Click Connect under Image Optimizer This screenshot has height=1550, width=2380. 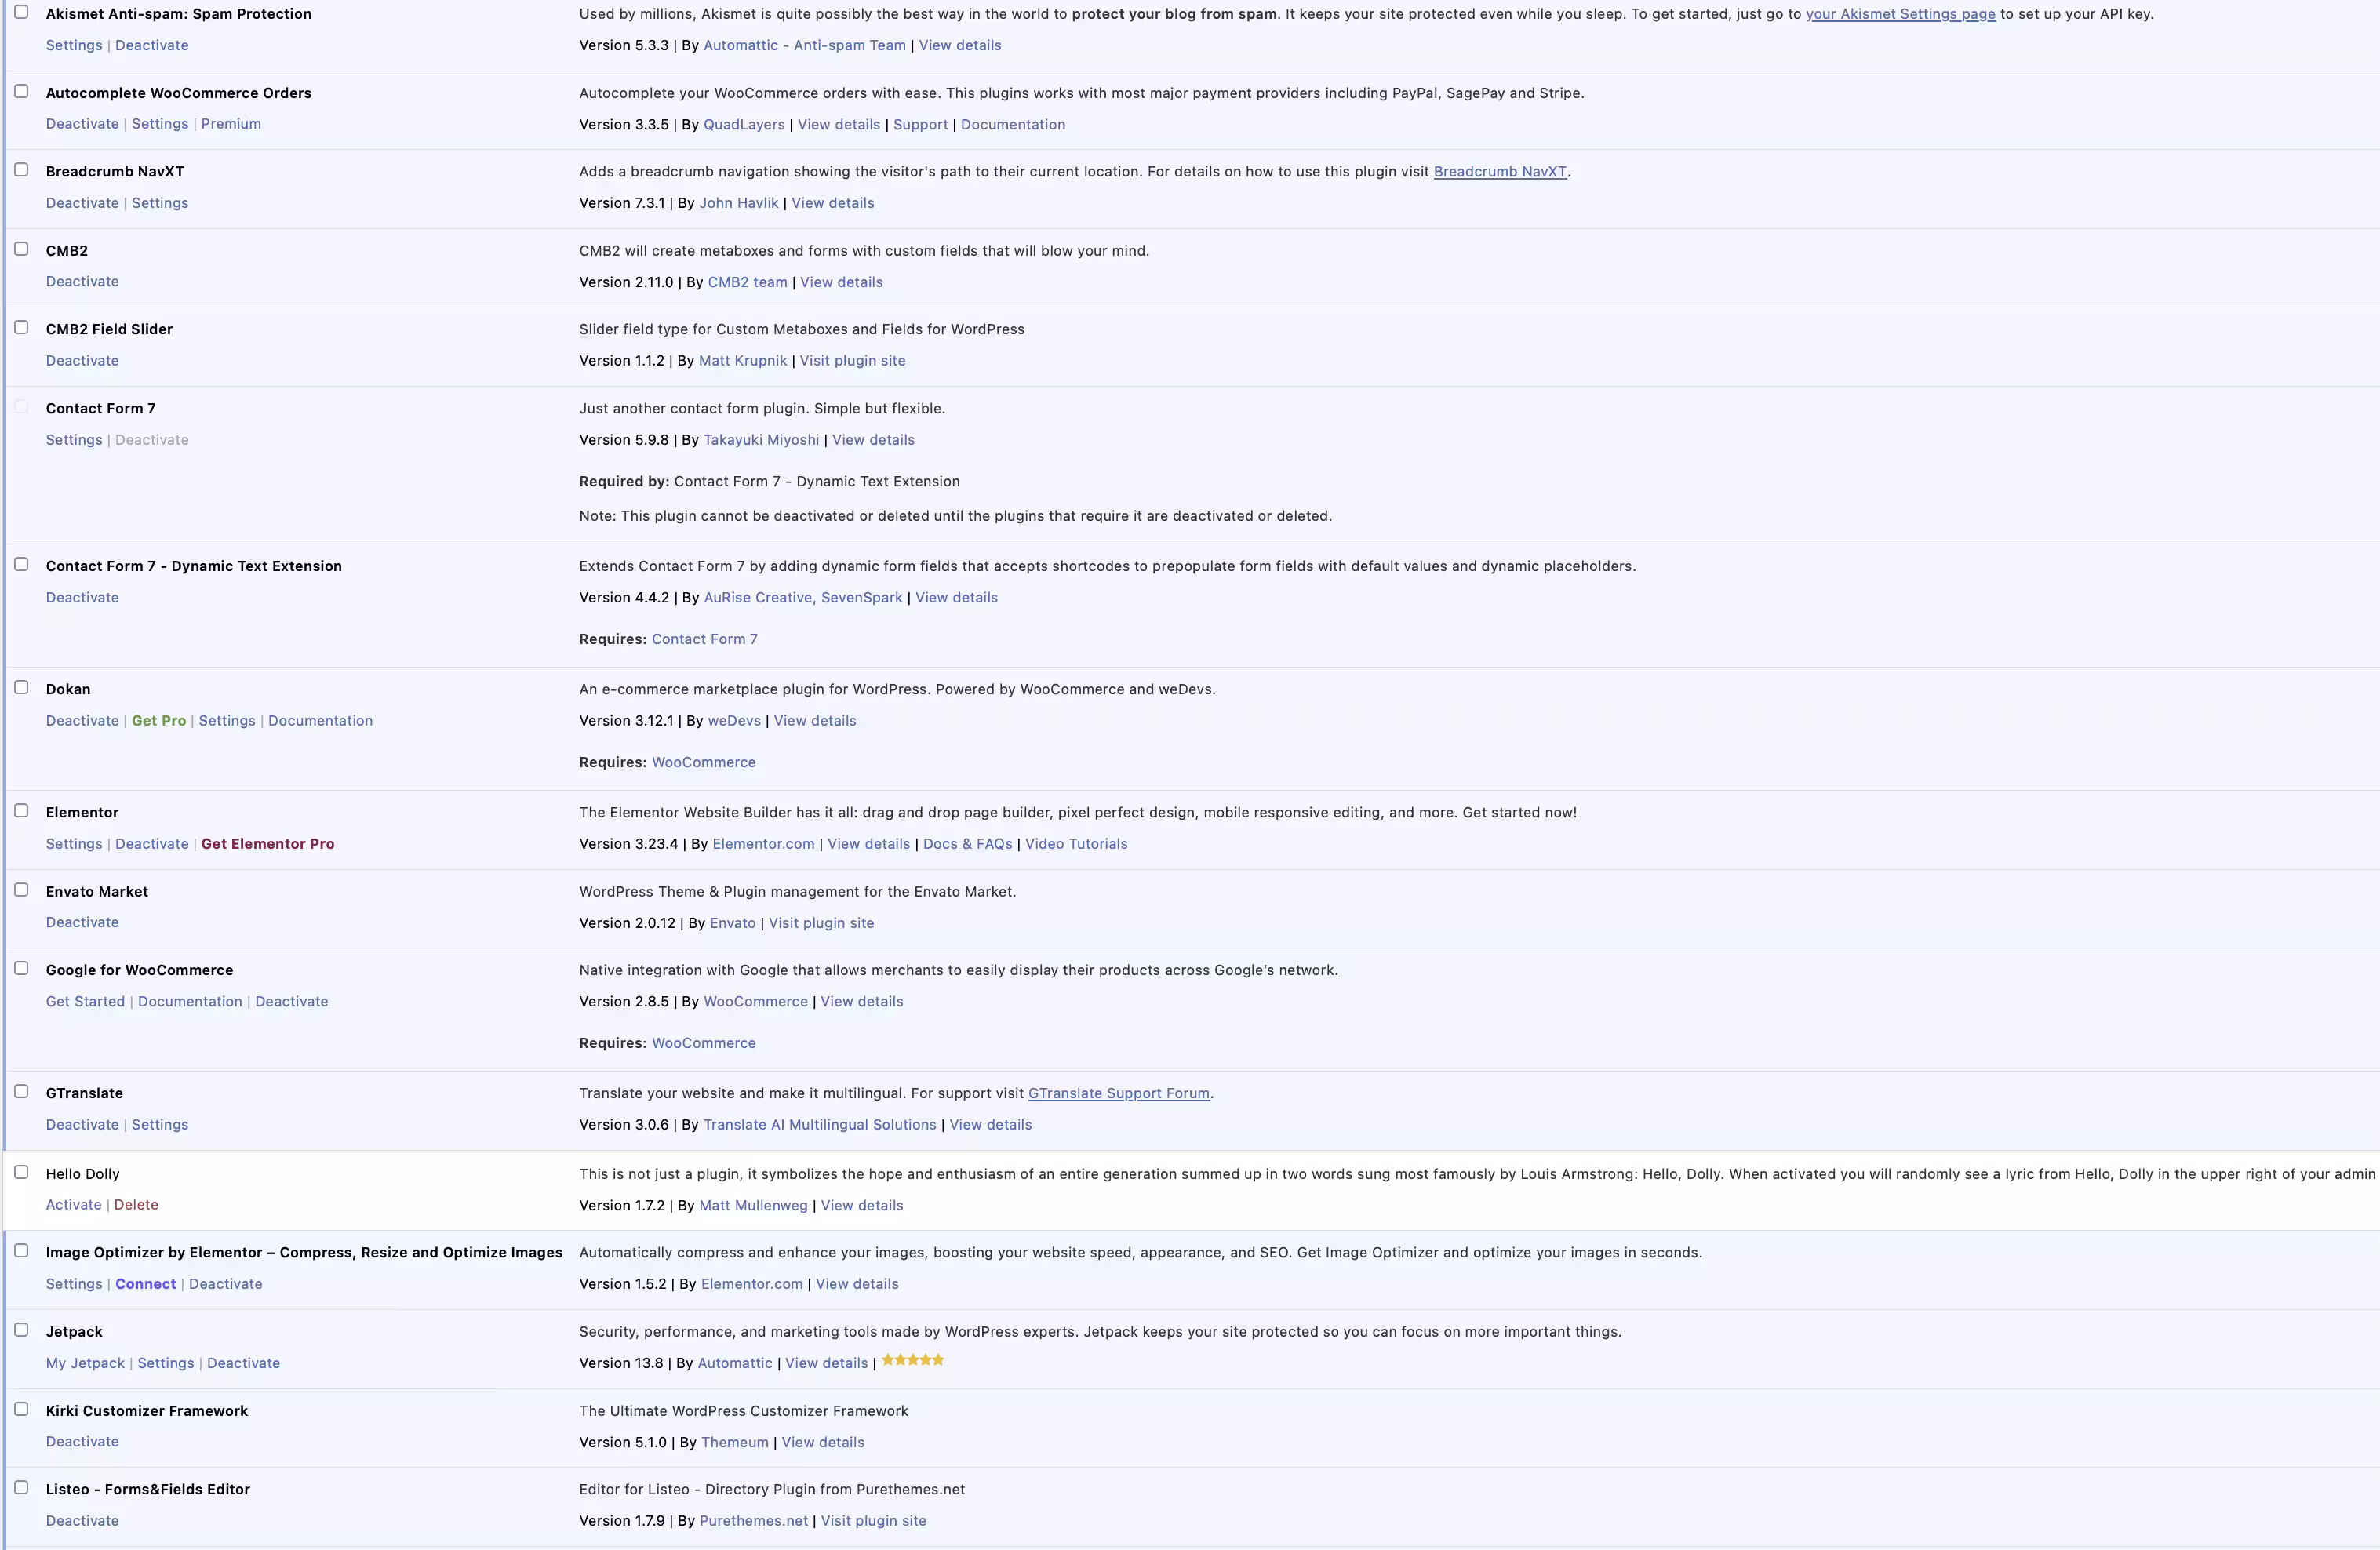click(146, 1284)
